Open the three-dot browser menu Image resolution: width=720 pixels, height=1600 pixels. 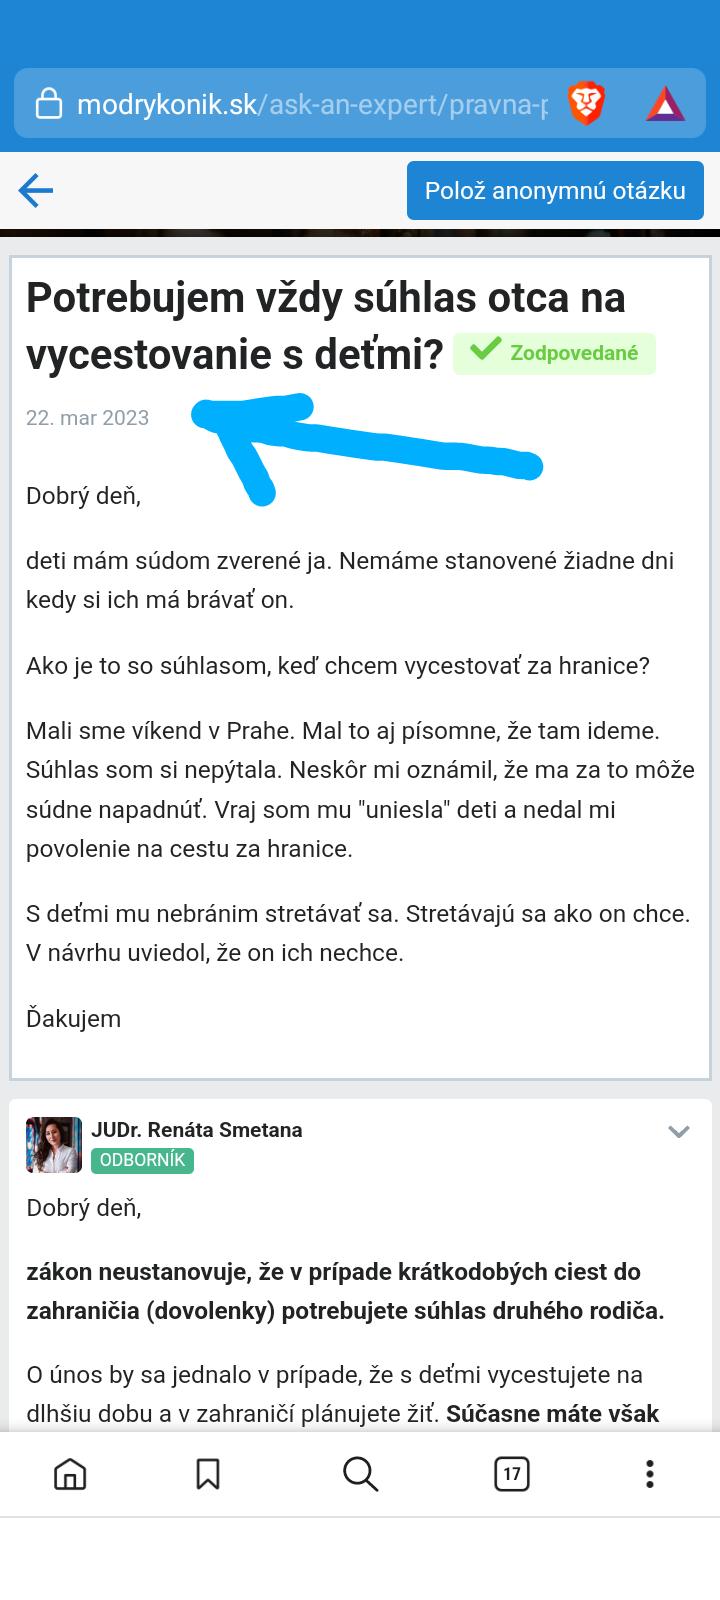pos(650,1473)
